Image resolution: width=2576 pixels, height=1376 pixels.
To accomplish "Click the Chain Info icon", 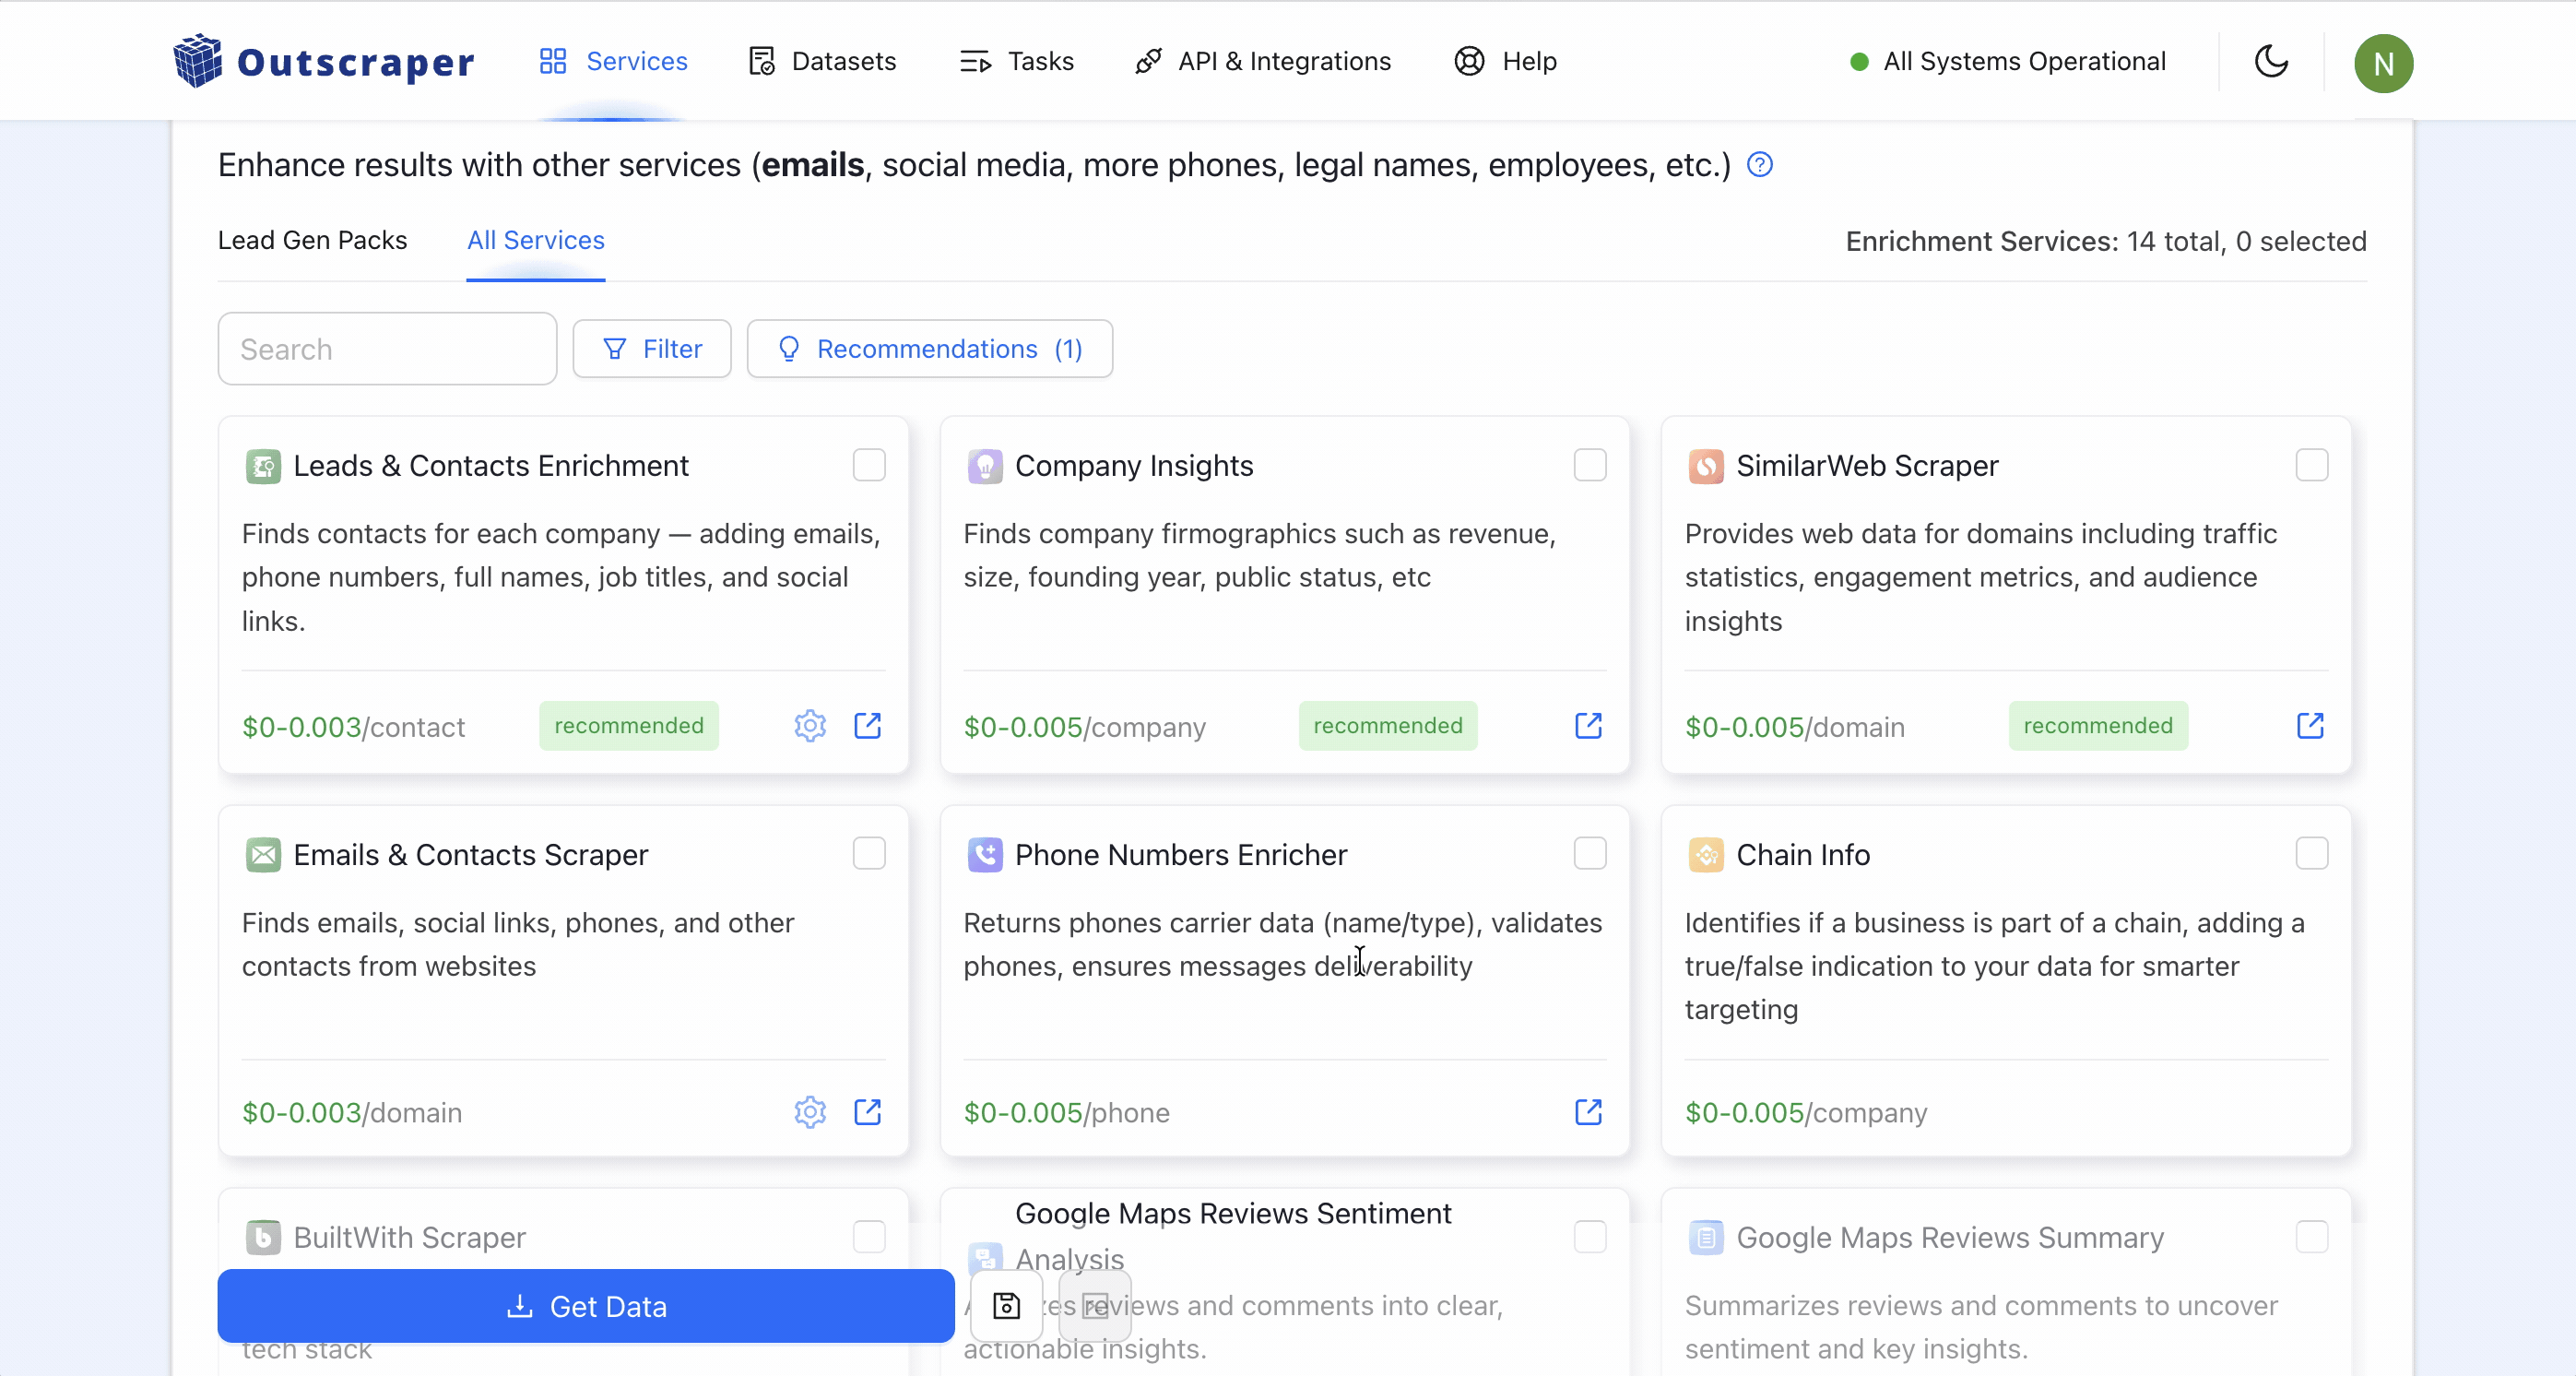I will click(x=1705, y=855).
